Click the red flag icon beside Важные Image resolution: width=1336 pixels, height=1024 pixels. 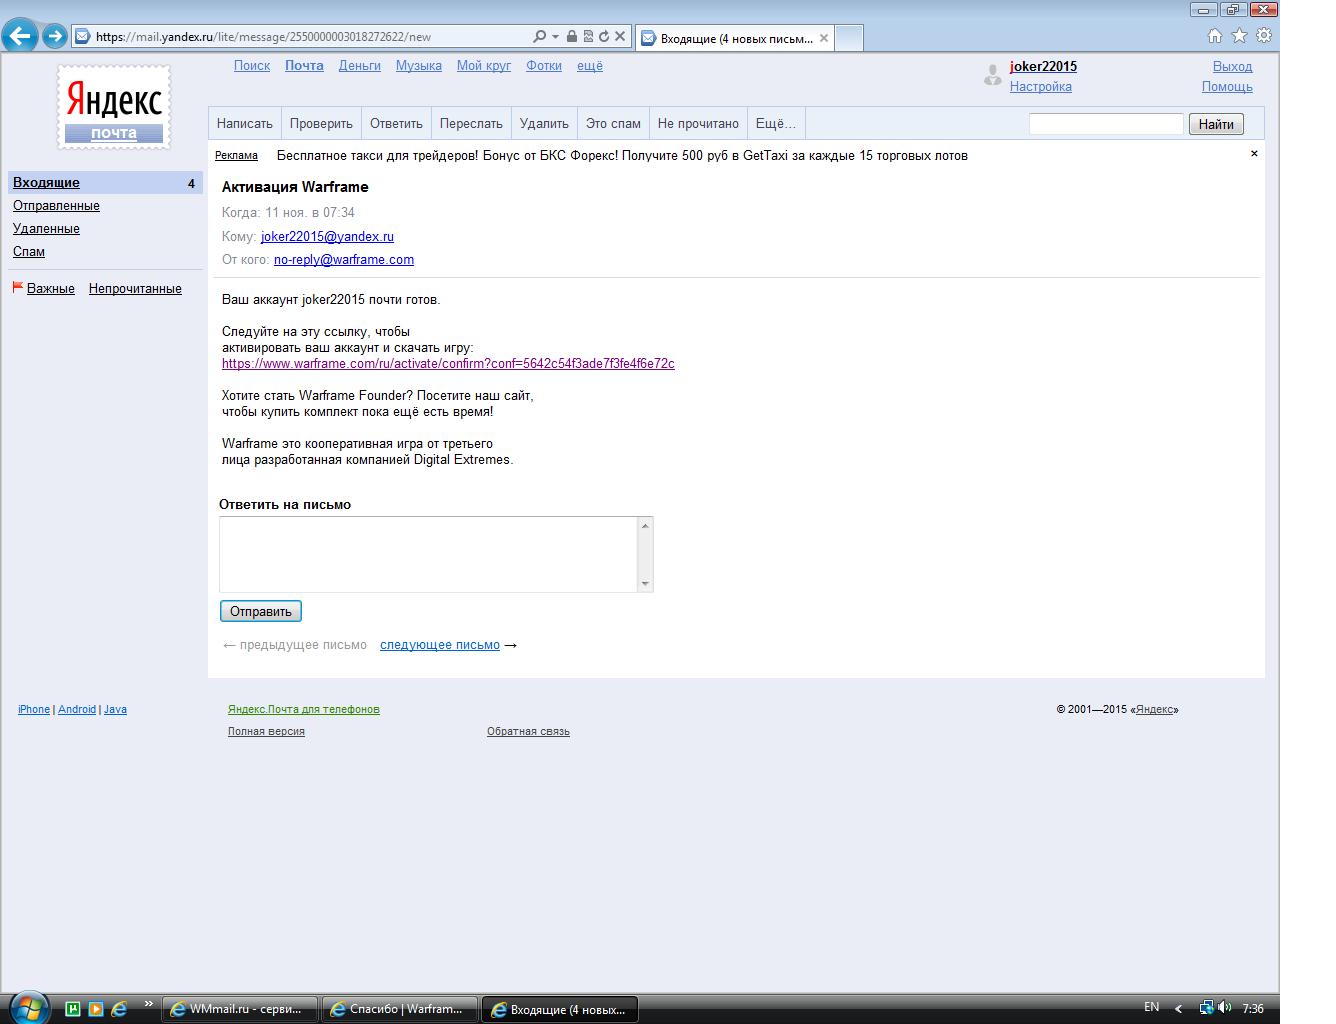pos(17,288)
